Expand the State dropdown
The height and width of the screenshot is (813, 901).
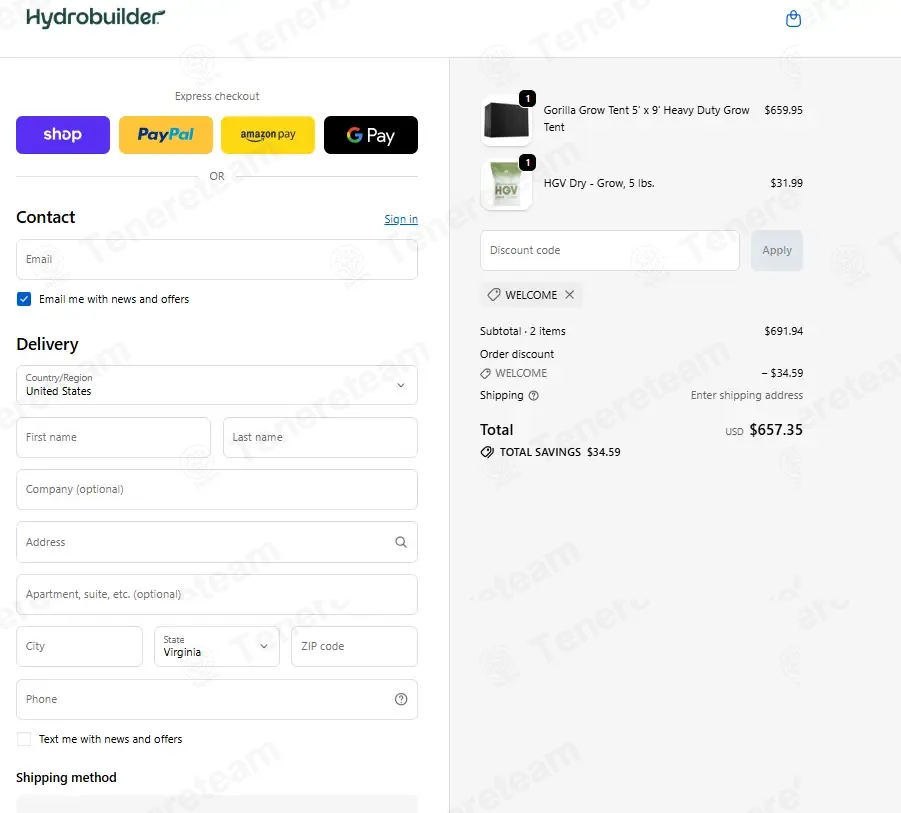[x=217, y=646]
